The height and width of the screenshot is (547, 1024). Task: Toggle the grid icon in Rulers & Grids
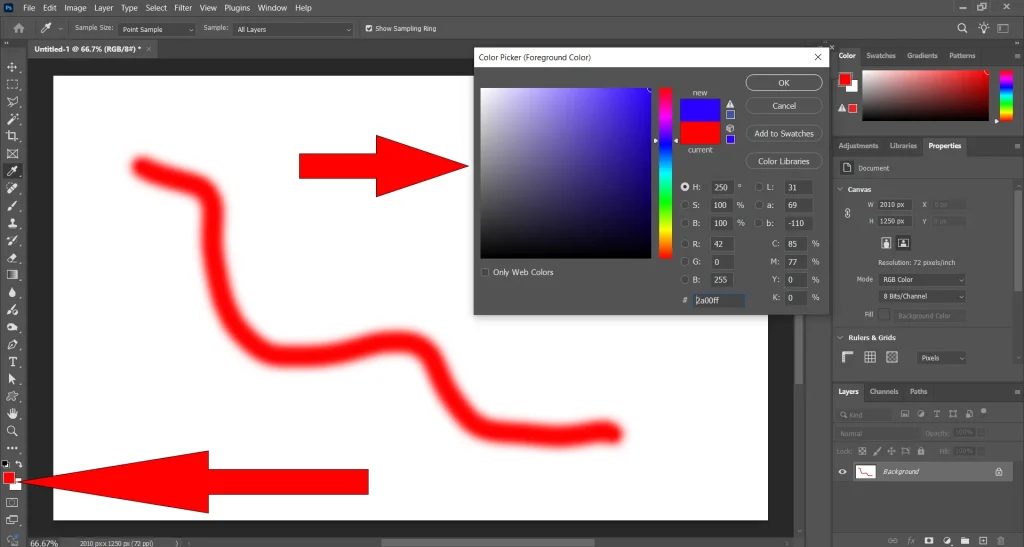[870, 357]
